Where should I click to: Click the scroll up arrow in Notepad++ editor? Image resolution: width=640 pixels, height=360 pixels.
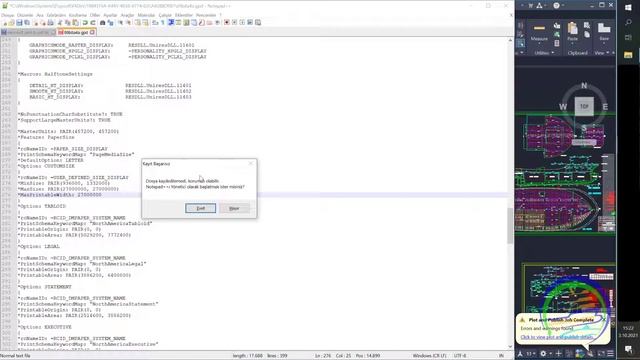click(510, 40)
